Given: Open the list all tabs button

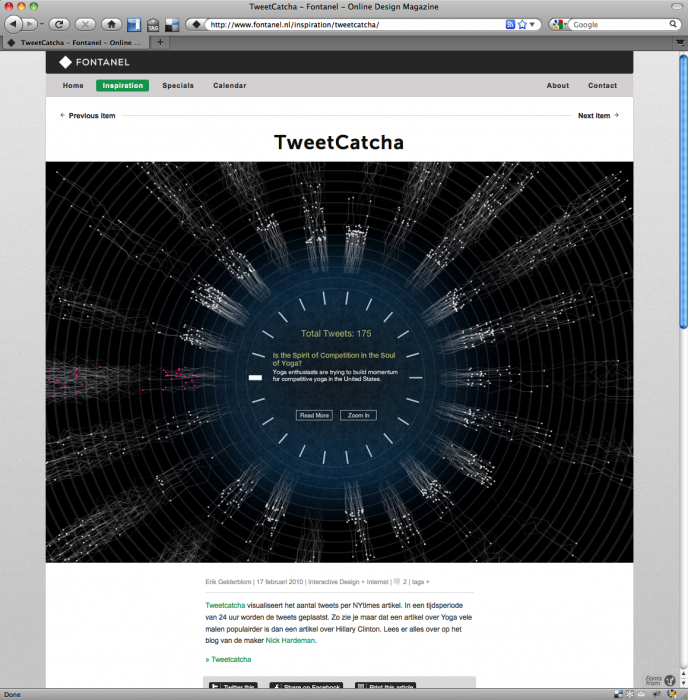Looking at the screenshot, I should click(680, 43).
